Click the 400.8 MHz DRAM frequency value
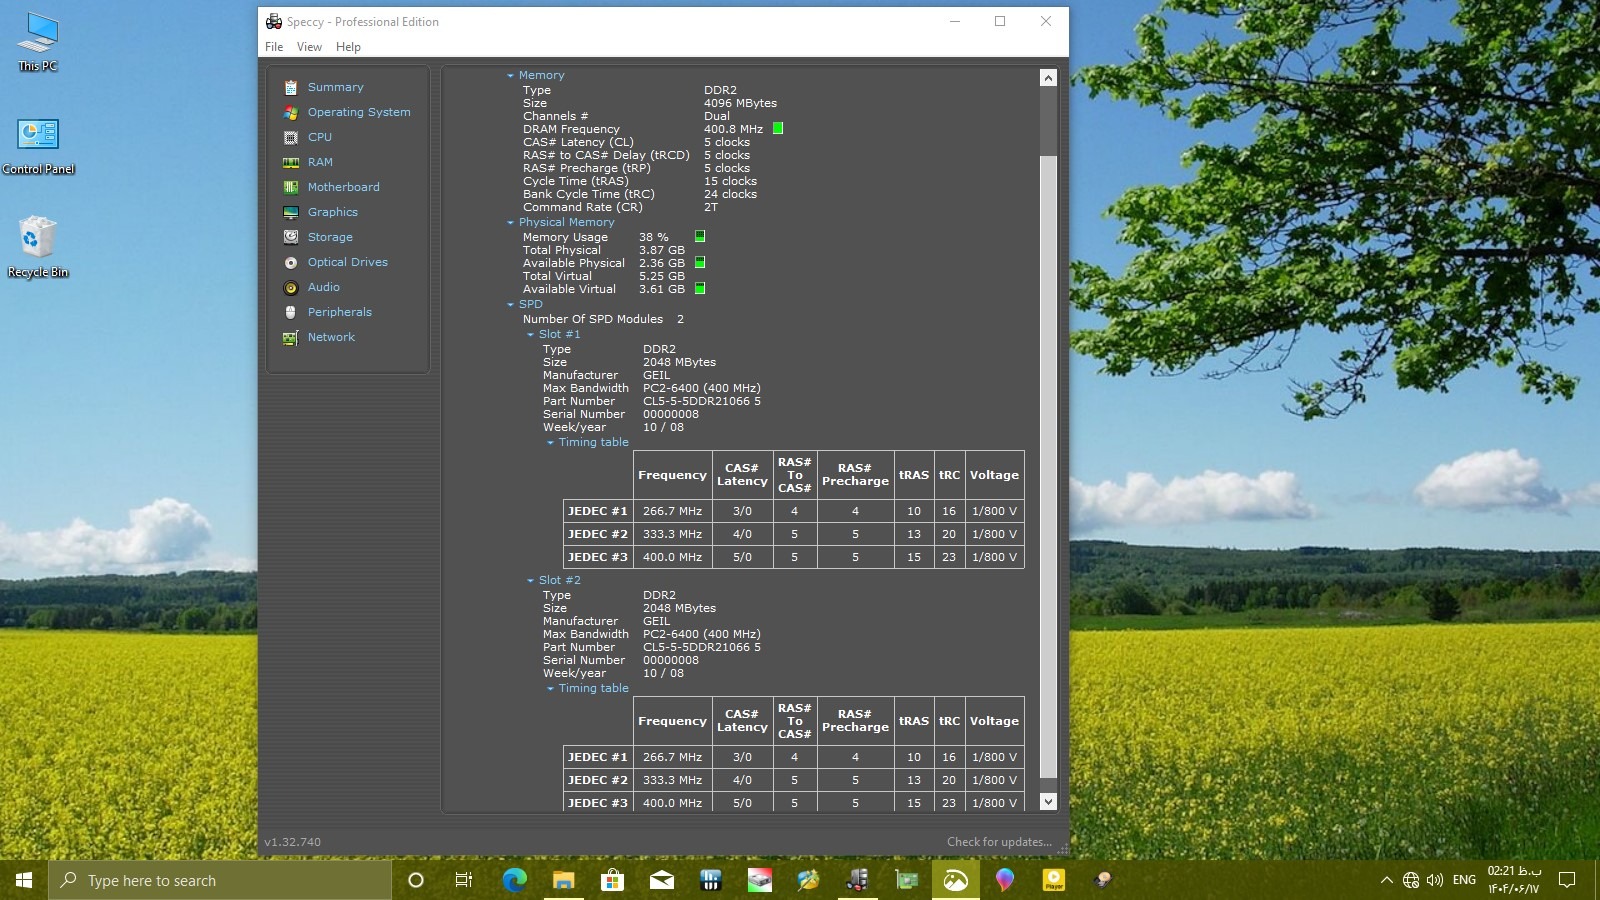Viewport: 1600px width, 900px height. tap(733, 129)
